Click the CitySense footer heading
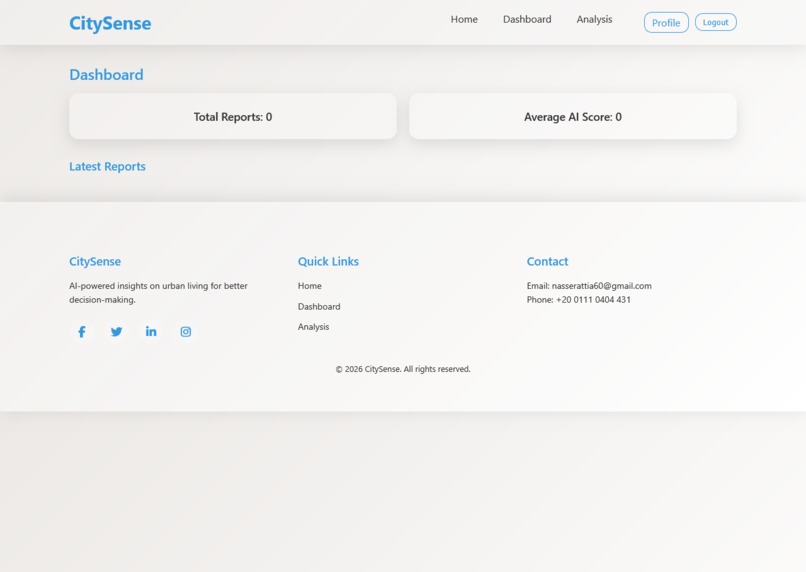Screen dimensions: 806x572 click(95, 262)
